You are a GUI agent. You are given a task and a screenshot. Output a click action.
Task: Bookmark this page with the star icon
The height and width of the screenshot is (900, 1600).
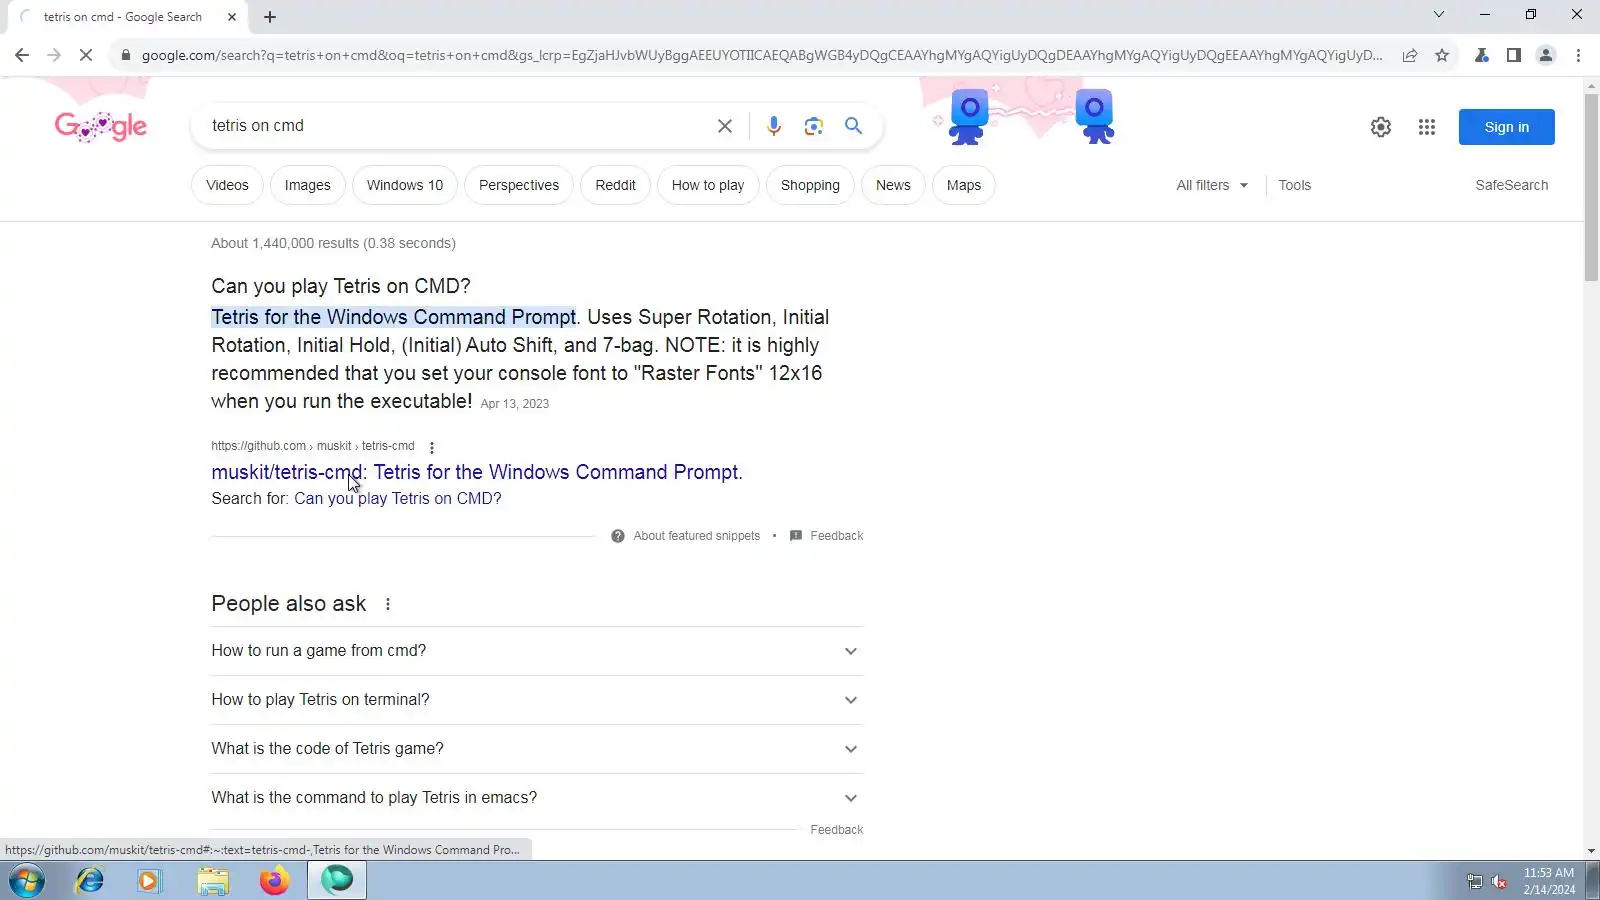(1442, 55)
